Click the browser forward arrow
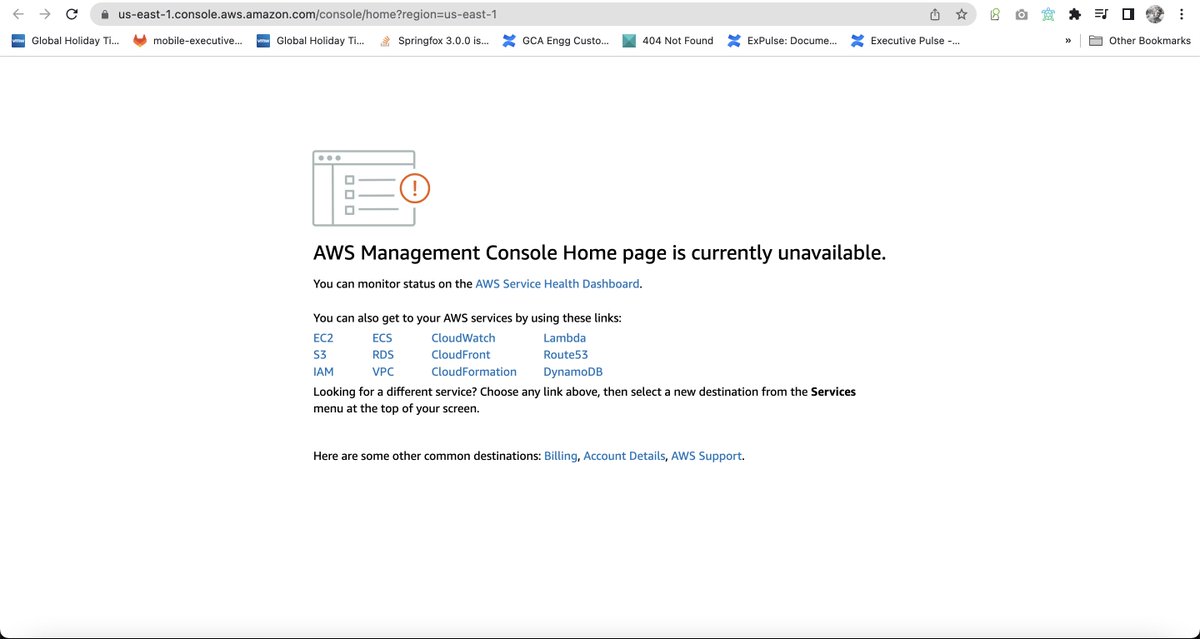The width and height of the screenshot is (1200, 639). 45,15
